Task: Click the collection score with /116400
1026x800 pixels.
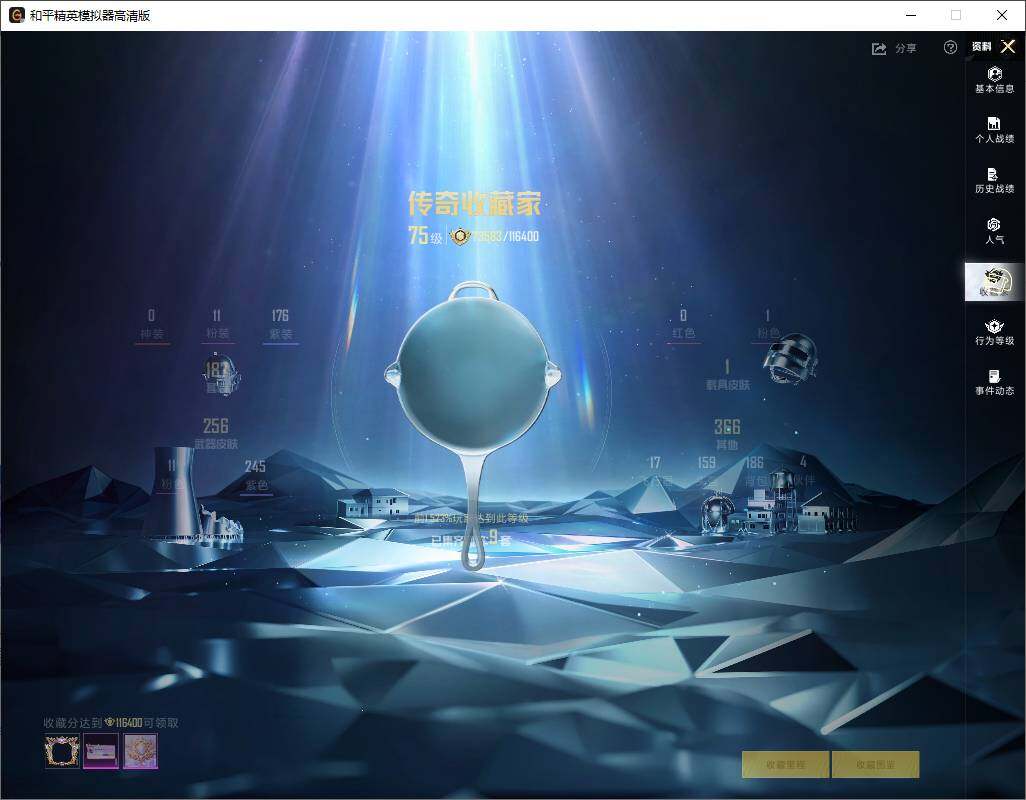Action: (x=494, y=236)
